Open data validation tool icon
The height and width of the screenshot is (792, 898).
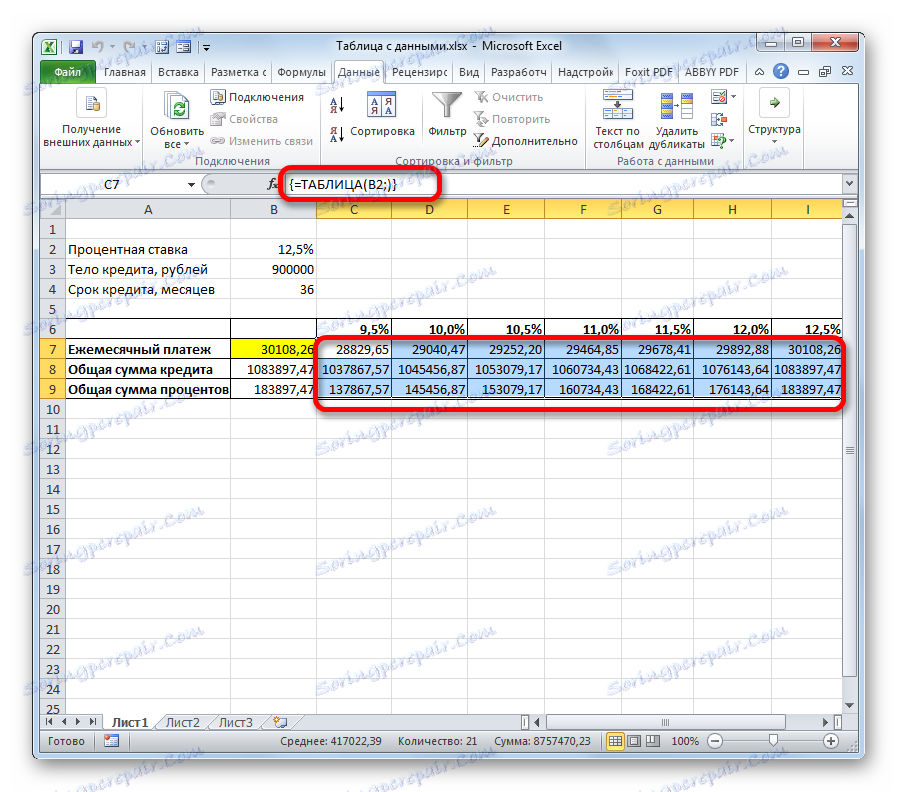coord(719,97)
